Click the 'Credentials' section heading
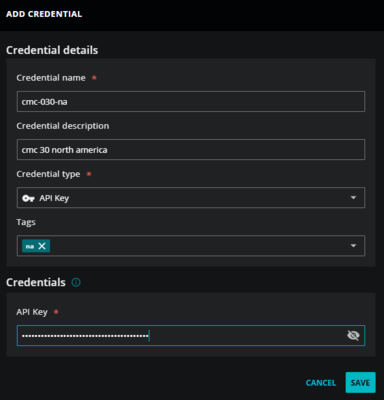This screenshot has height=400, width=384. tap(36, 282)
